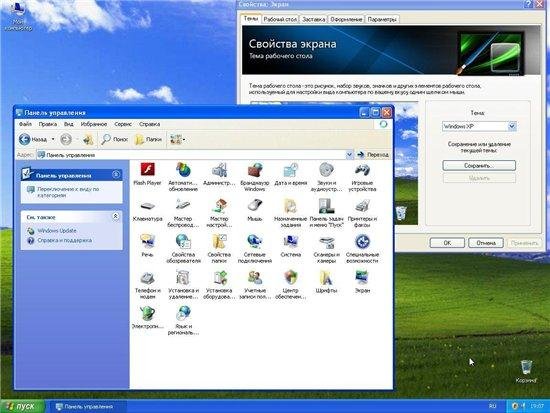Image resolution: width=550 pixels, height=413 pixels.
Task: Open the Flash Player control panel item
Action: [148, 174]
